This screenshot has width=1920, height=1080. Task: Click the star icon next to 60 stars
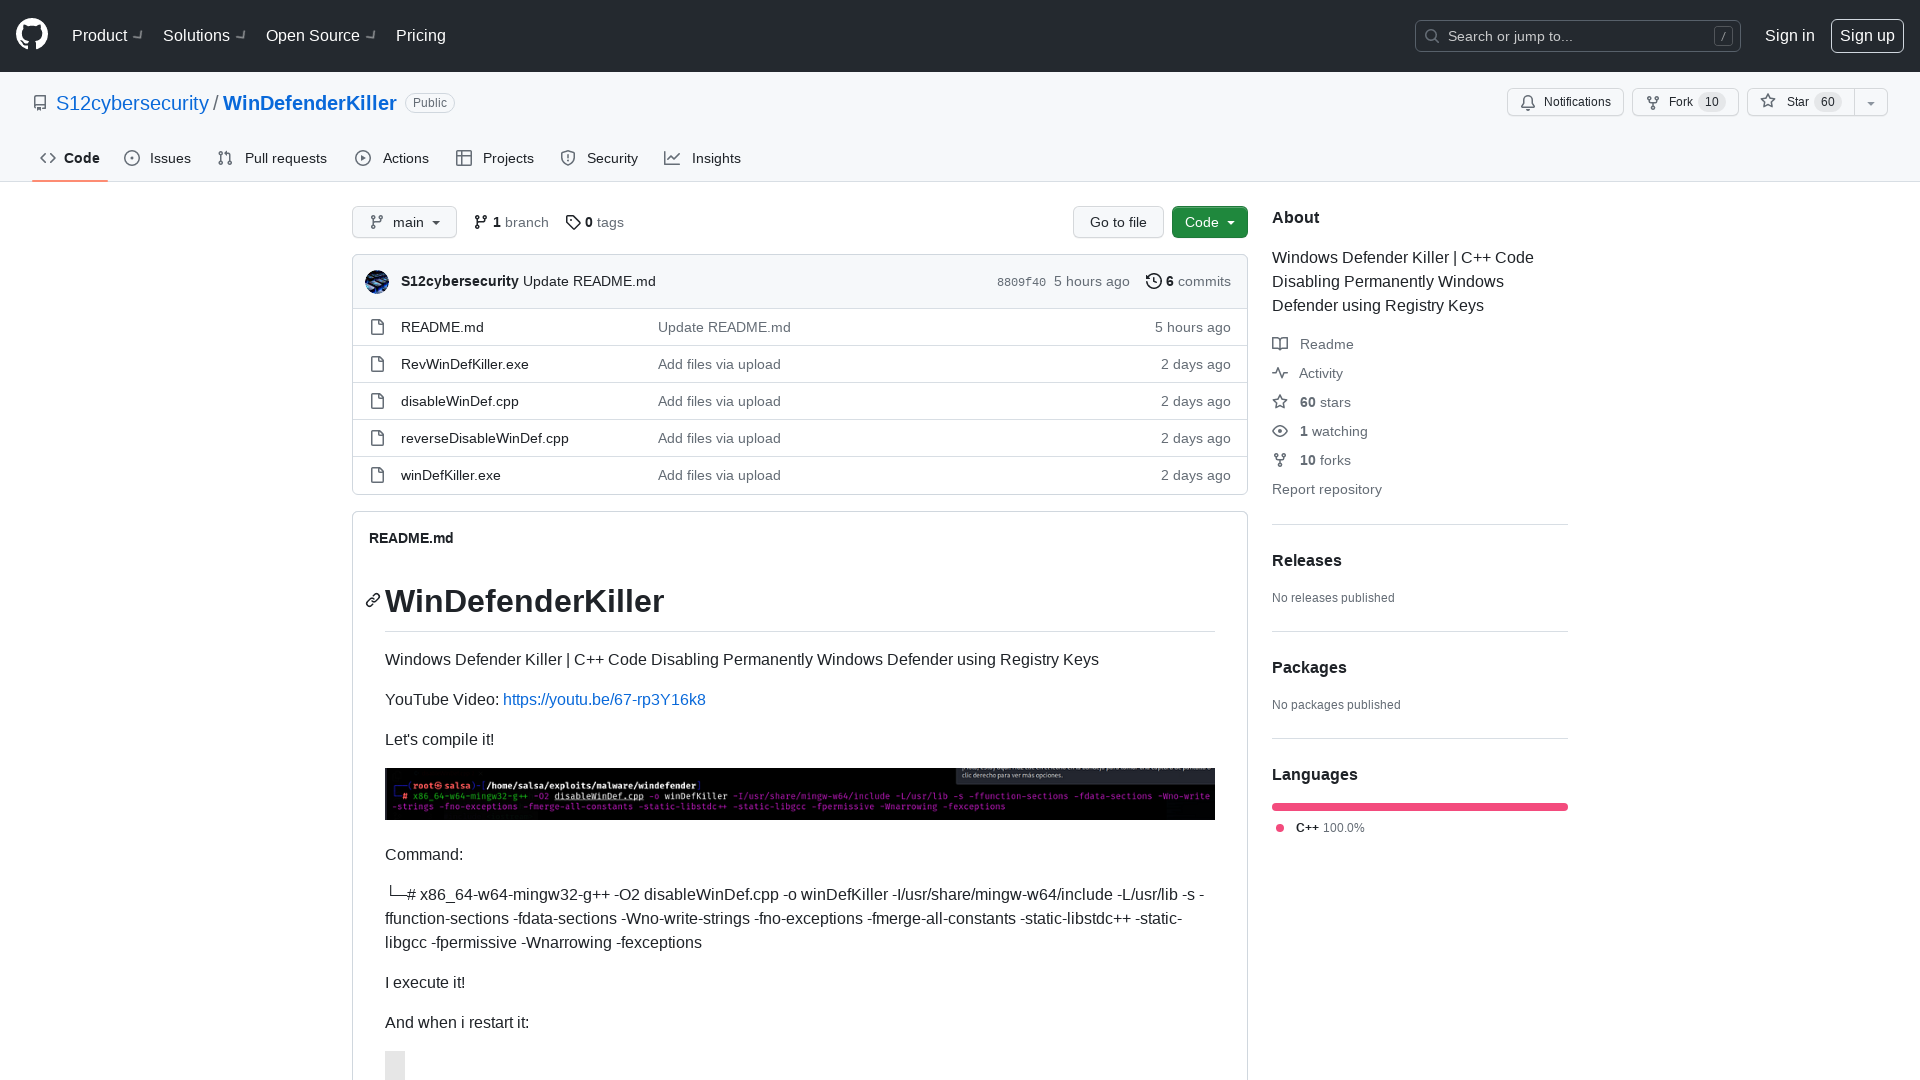click(1280, 402)
